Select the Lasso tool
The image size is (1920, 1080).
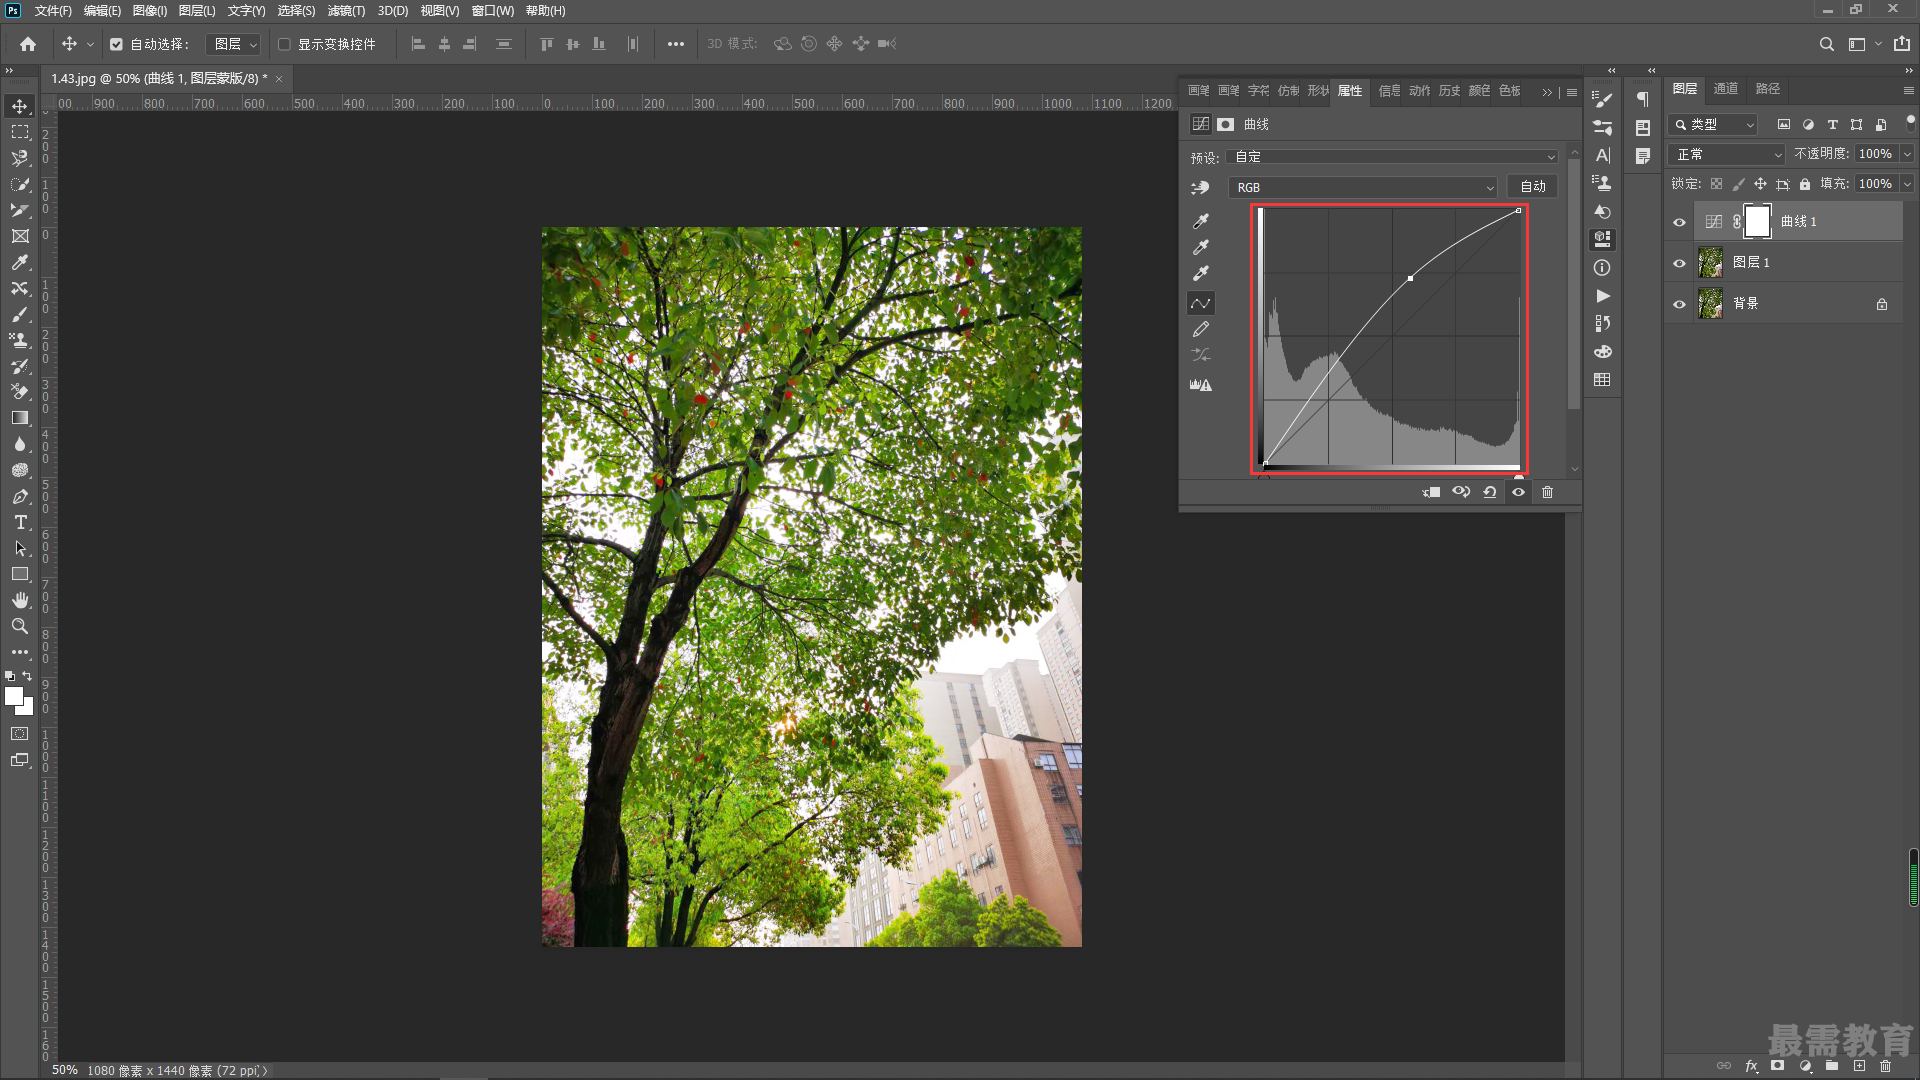coord(20,158)
